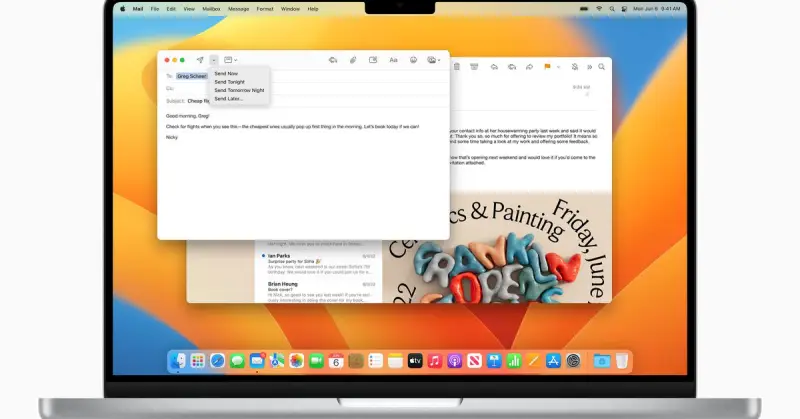This screenshot has width=800, height=419.
Task: Open the emoji picker icon
Action: (413, 60)
